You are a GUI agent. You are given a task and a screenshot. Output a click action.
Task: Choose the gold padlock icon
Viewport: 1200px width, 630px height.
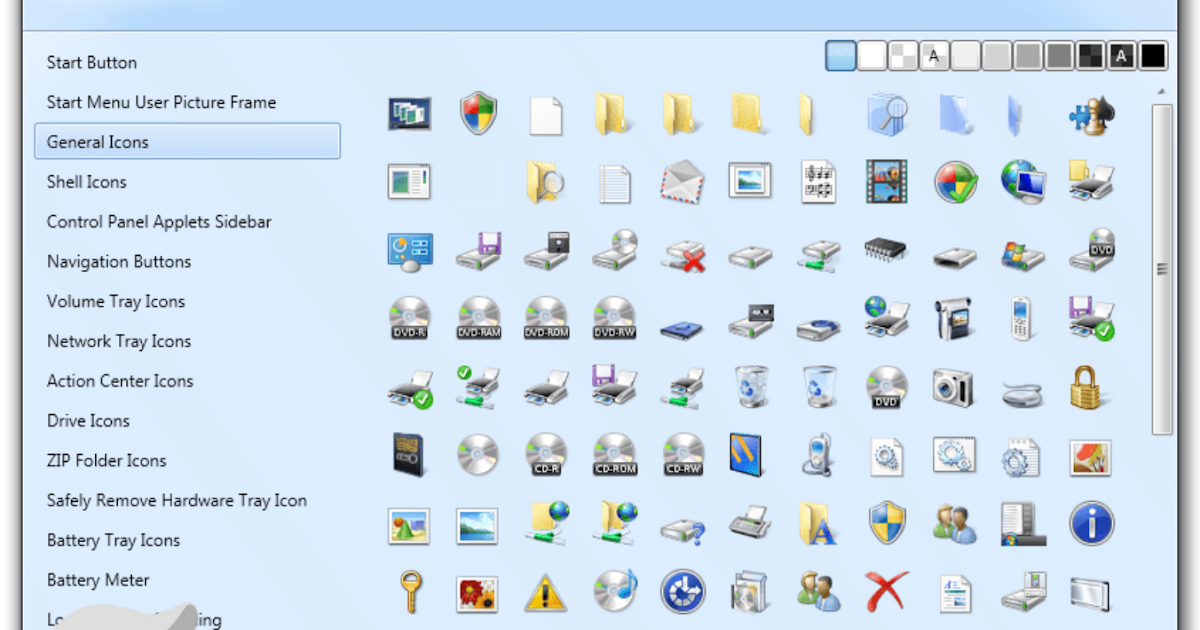pos(1085,386)
